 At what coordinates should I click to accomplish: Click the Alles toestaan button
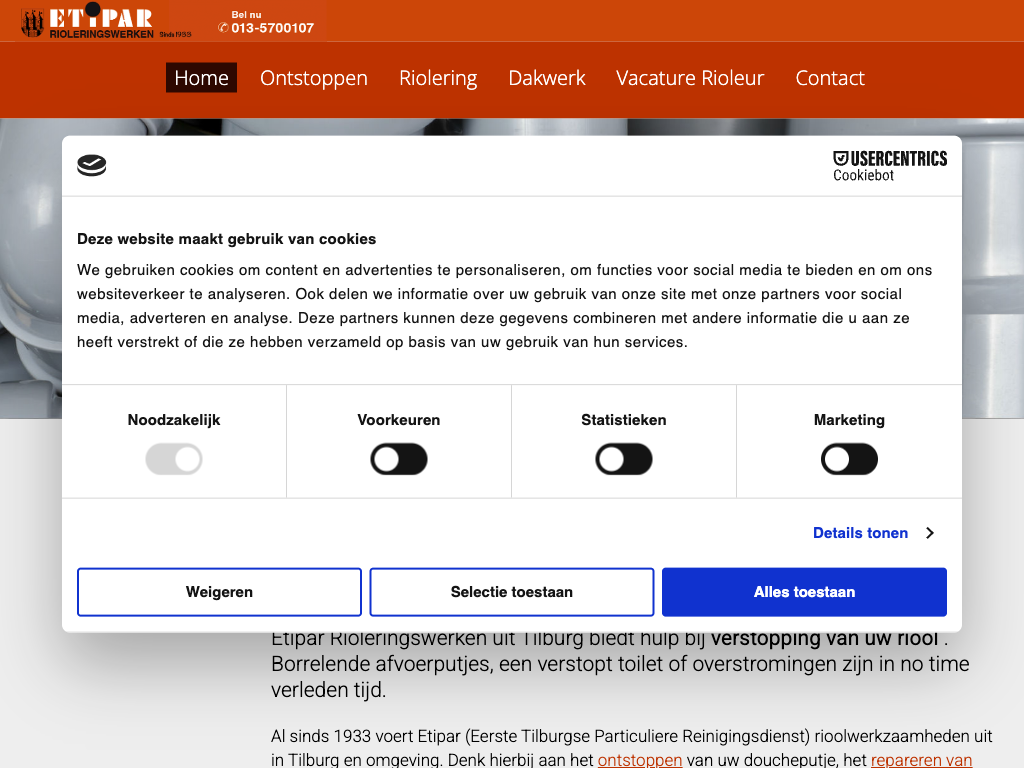click(x=805, y=592)
